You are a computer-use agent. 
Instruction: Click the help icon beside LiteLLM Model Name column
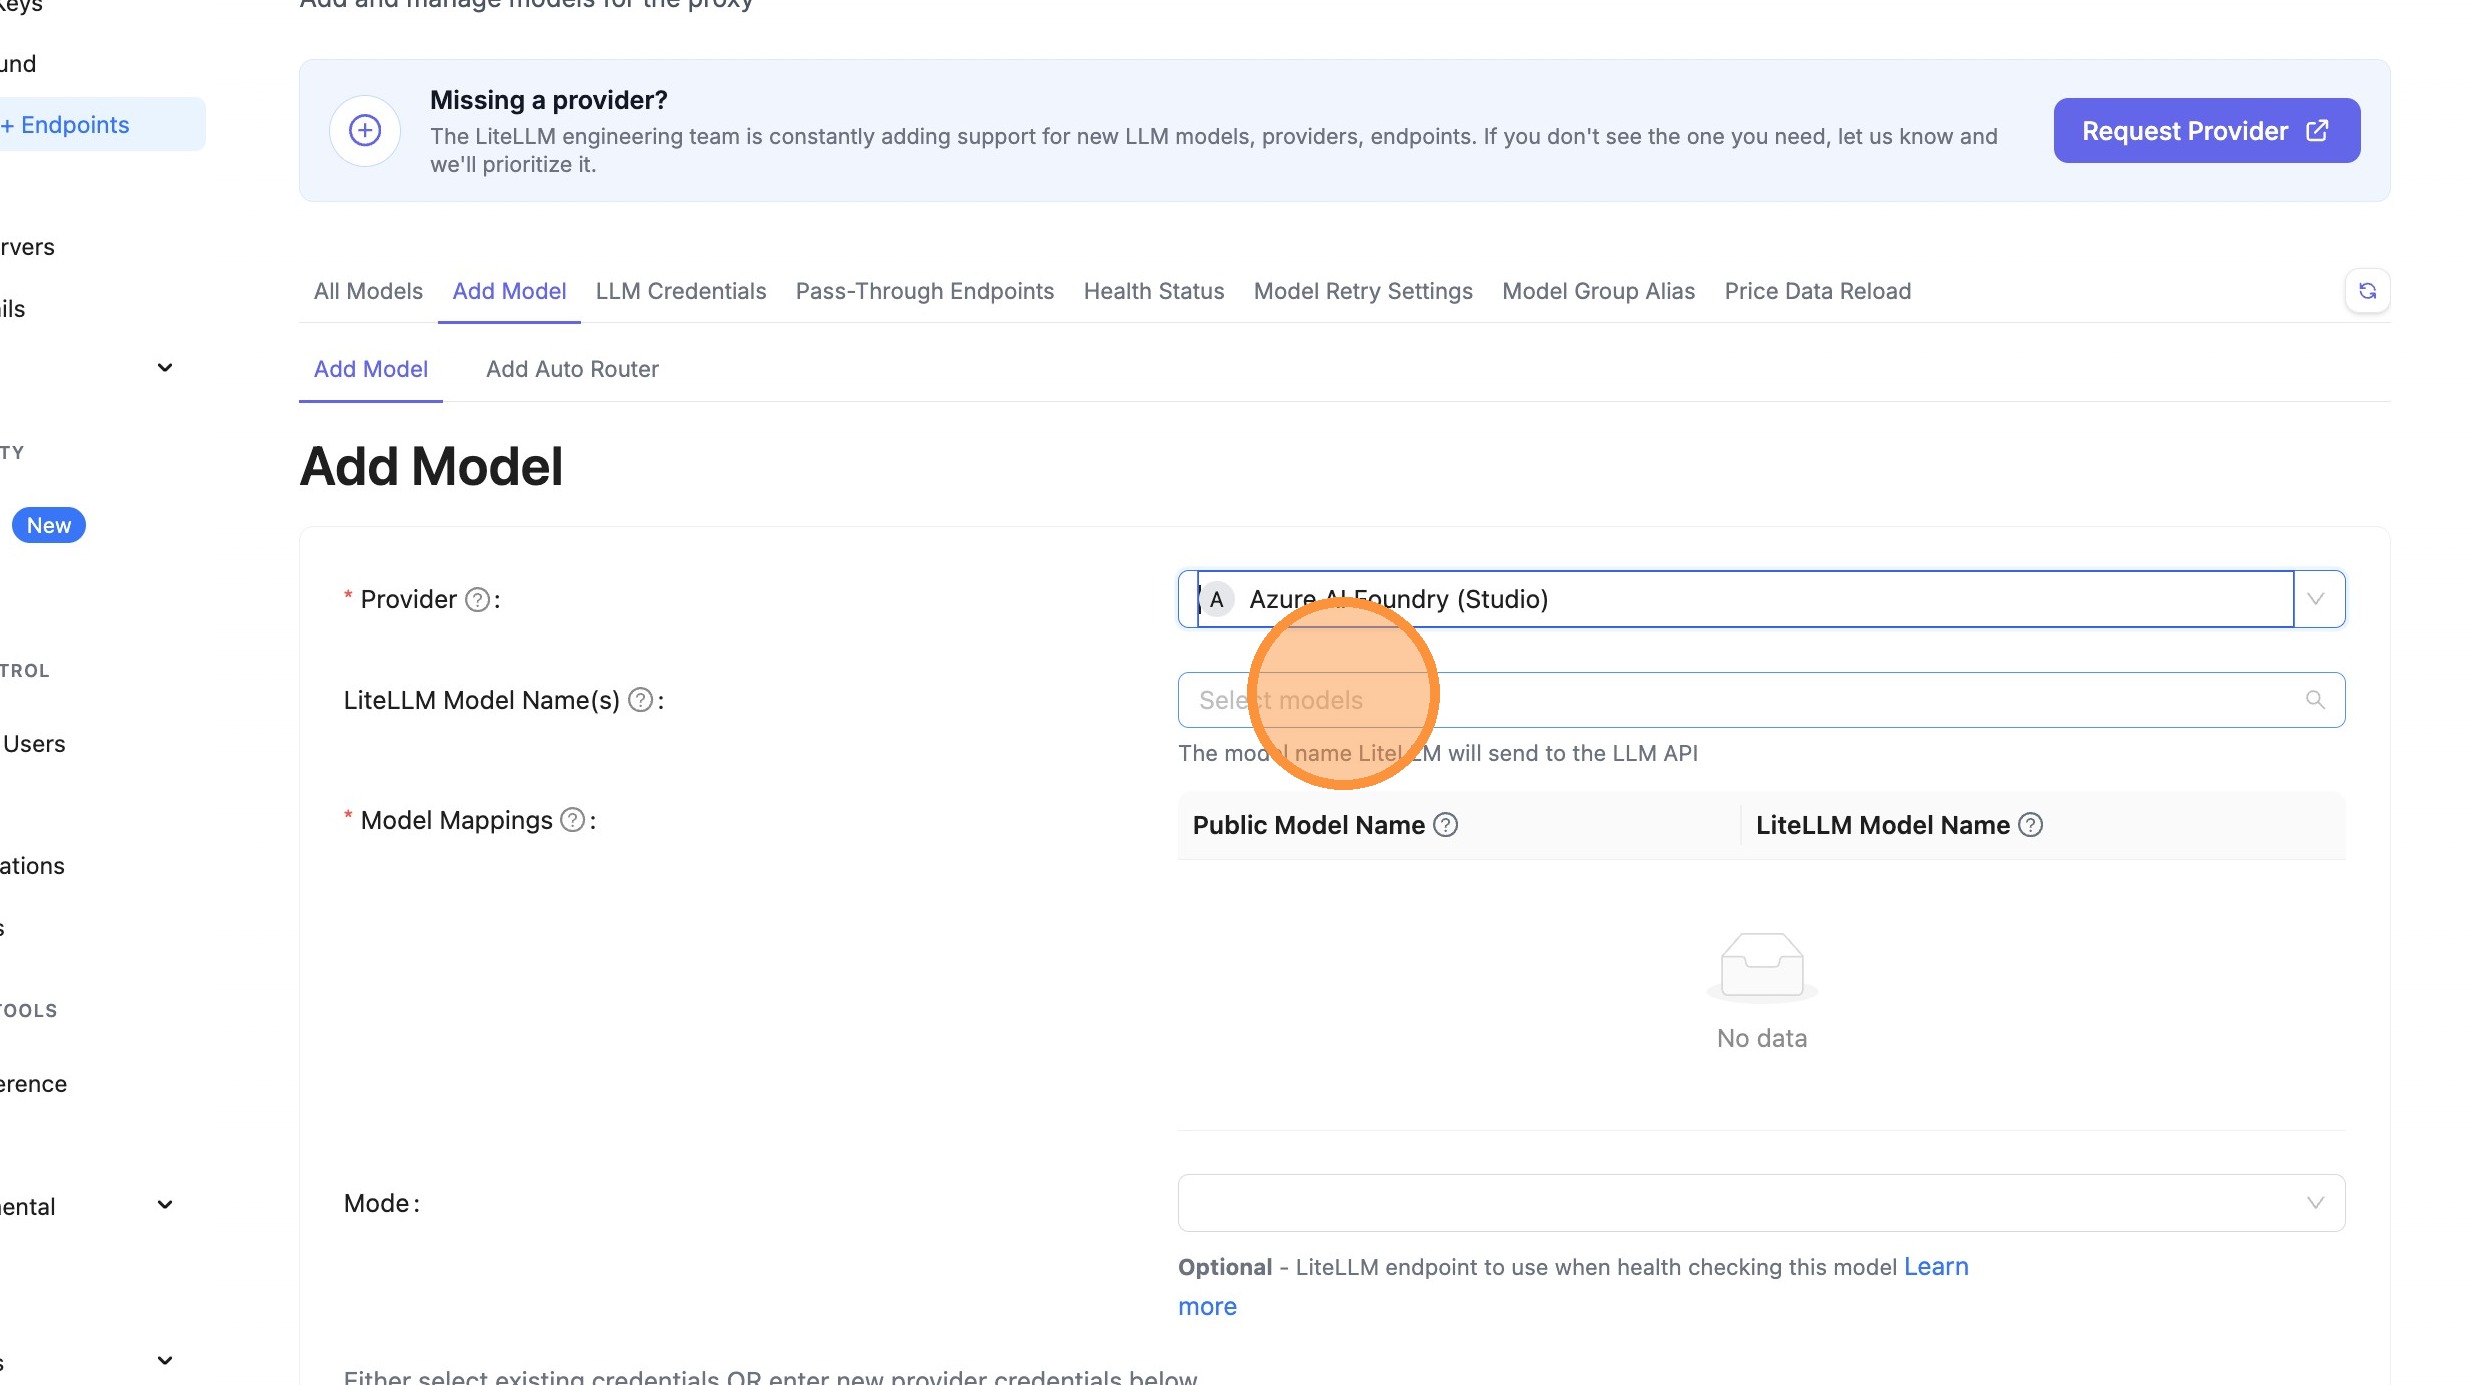(2030, 825)
